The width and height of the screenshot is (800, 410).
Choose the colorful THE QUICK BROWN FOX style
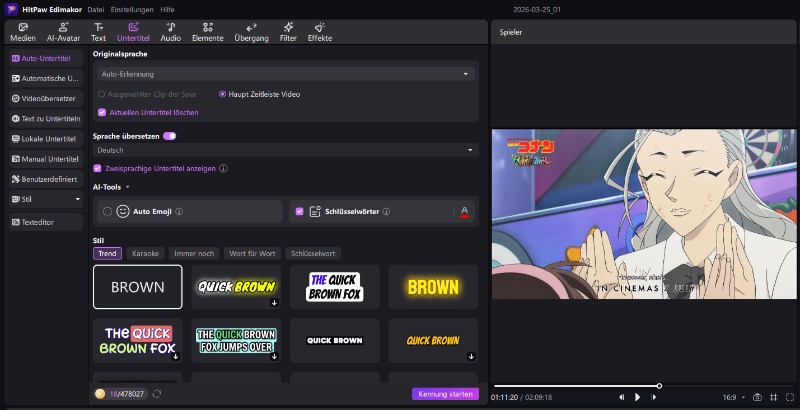coord(138,340)
